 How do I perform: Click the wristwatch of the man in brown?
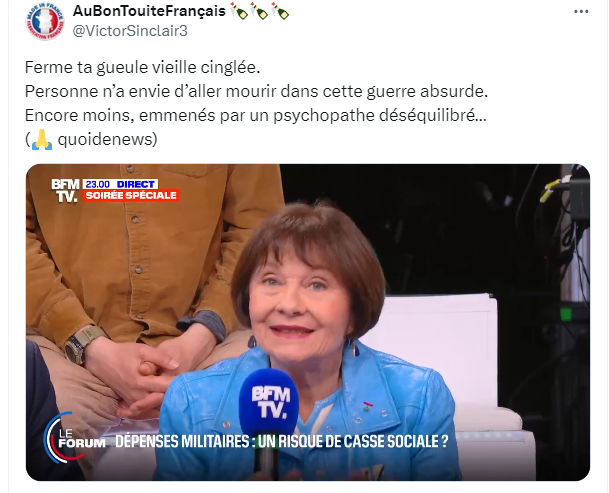85,344
